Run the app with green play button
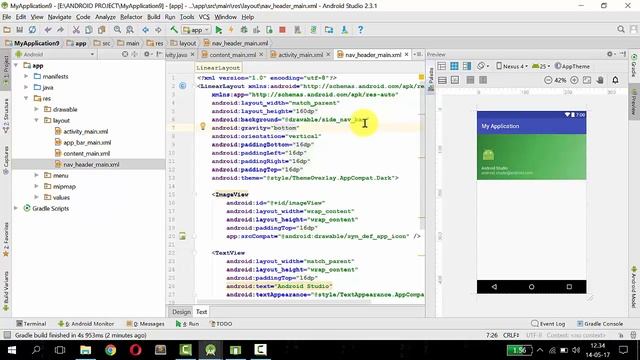The image size is (640, 360). pyautogui.click(x=219, y=30)
